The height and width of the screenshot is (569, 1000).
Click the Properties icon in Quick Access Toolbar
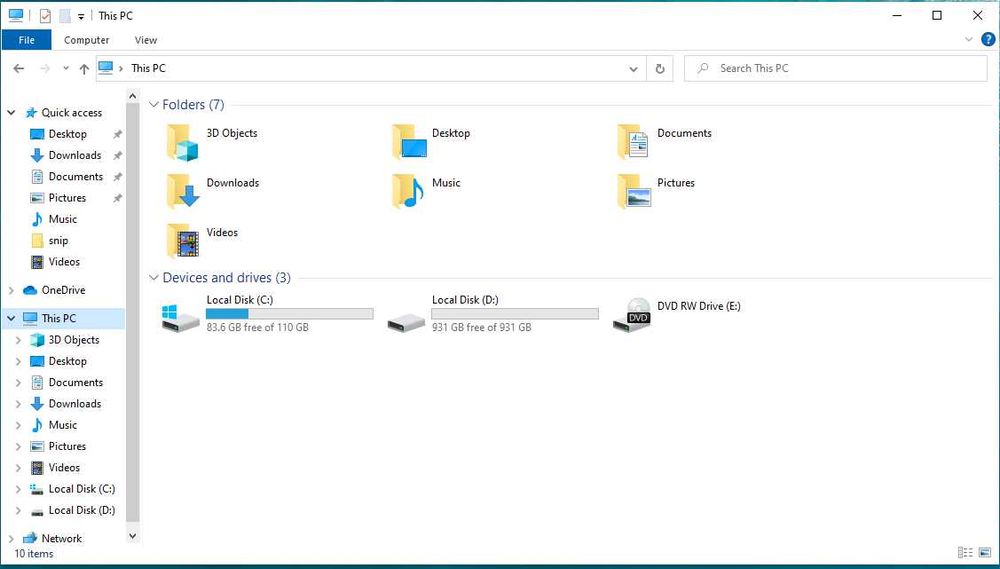tap(45, 15)
